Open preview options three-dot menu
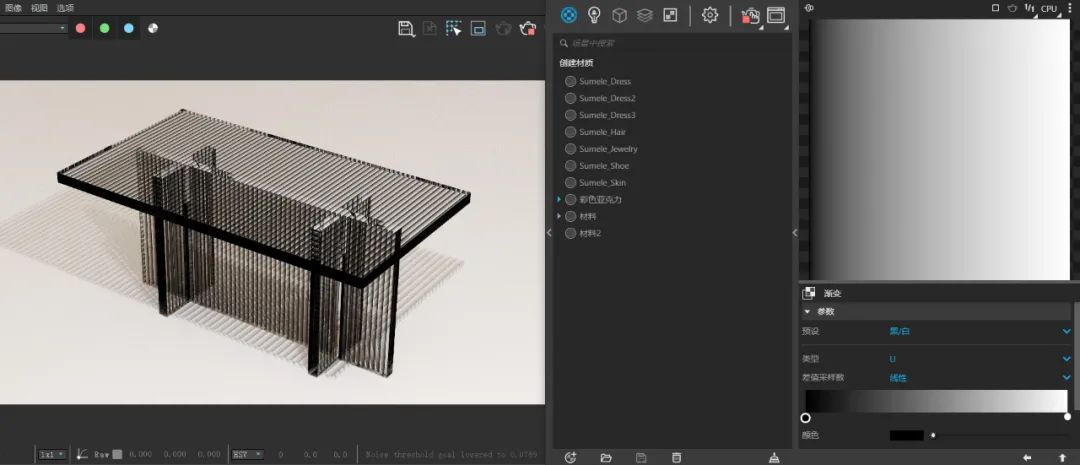This screenshot has height=465, width=1080. 1070,8
